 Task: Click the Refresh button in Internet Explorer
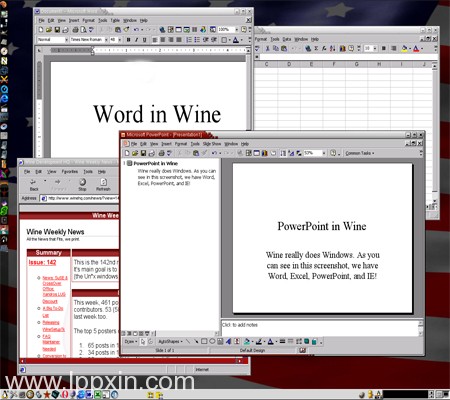(x=103, y=184)
